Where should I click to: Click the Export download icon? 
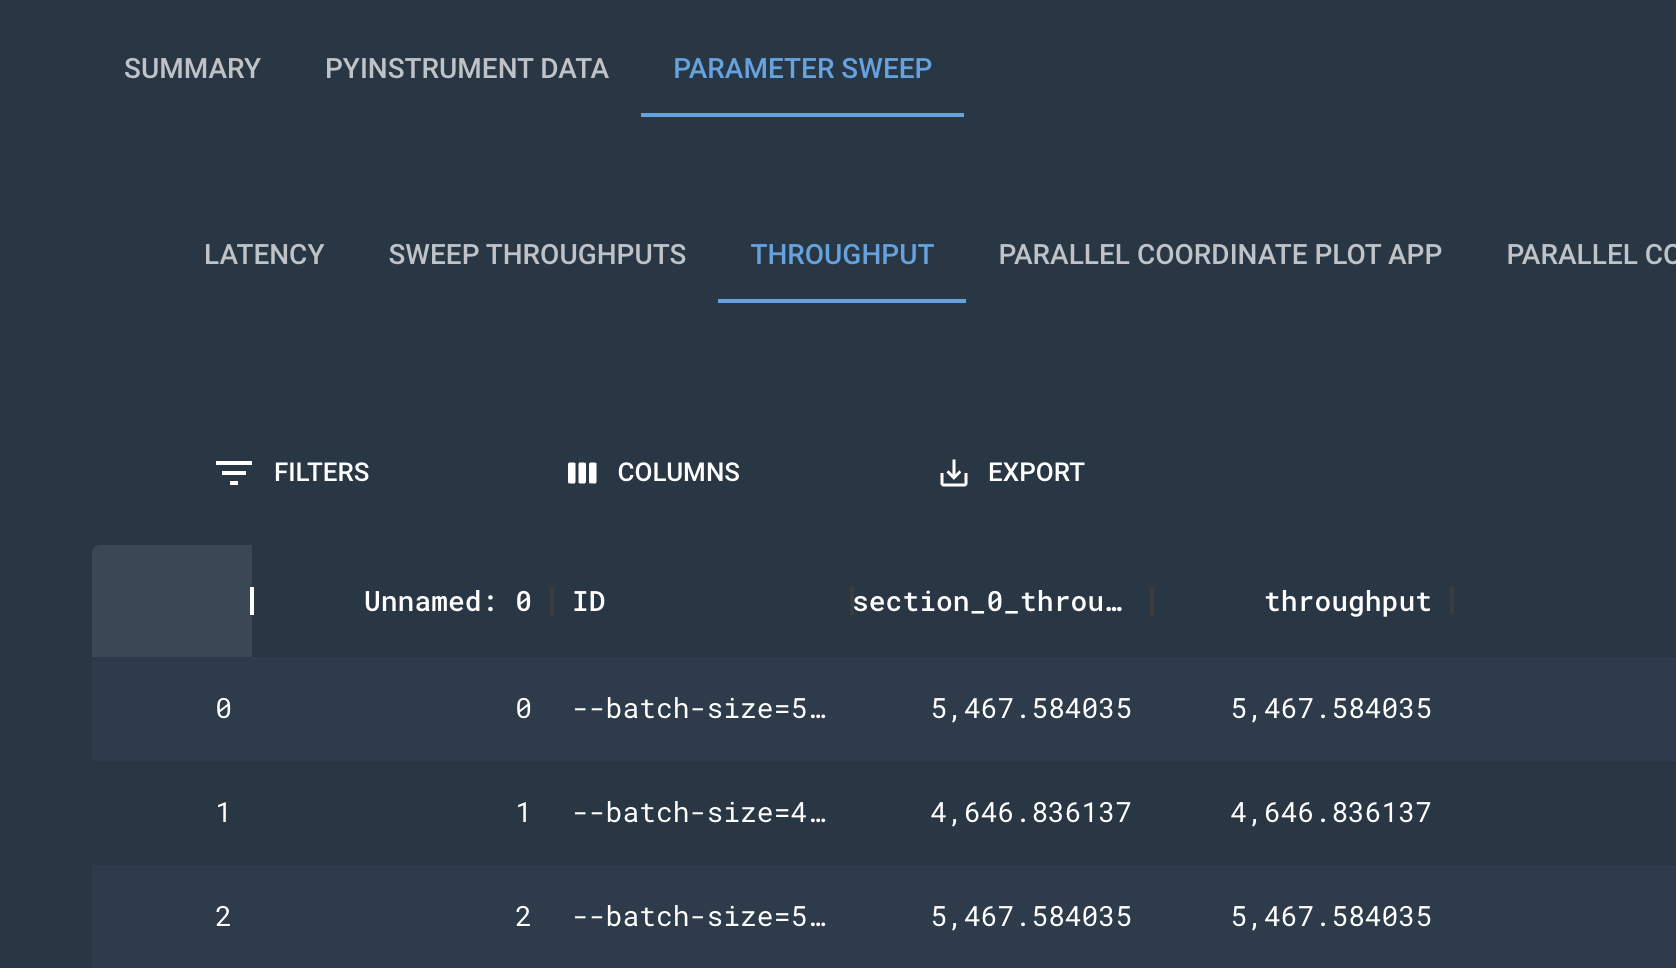click(x=954, y=473)
